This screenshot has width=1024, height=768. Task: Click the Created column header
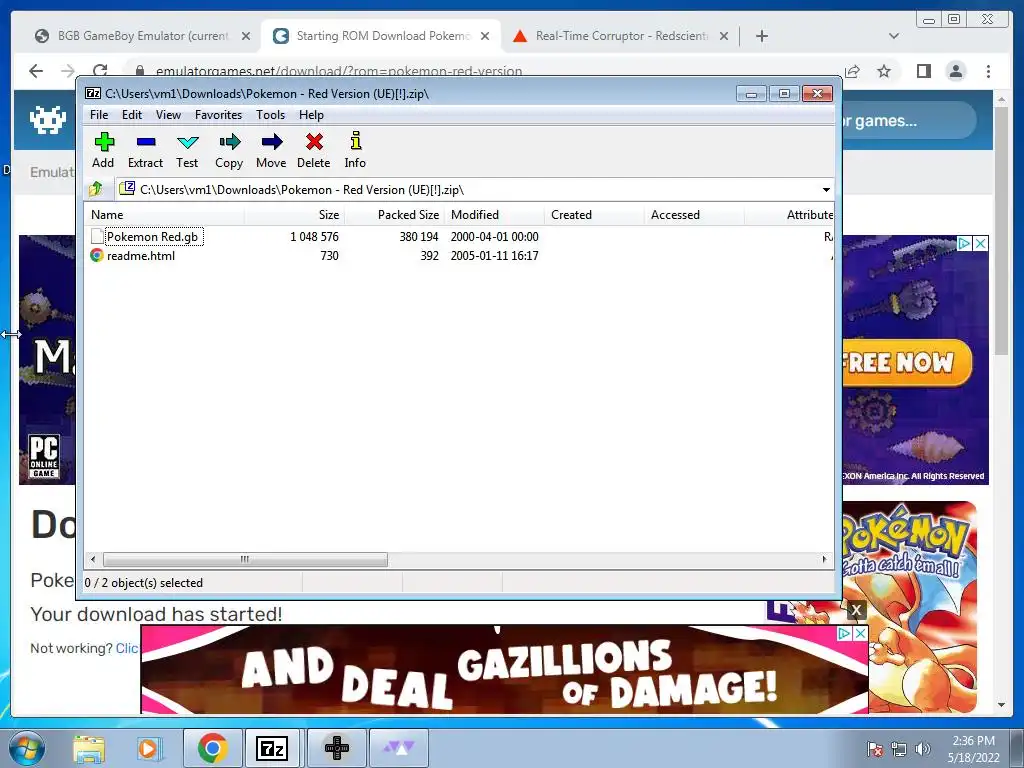pos(594,215)
